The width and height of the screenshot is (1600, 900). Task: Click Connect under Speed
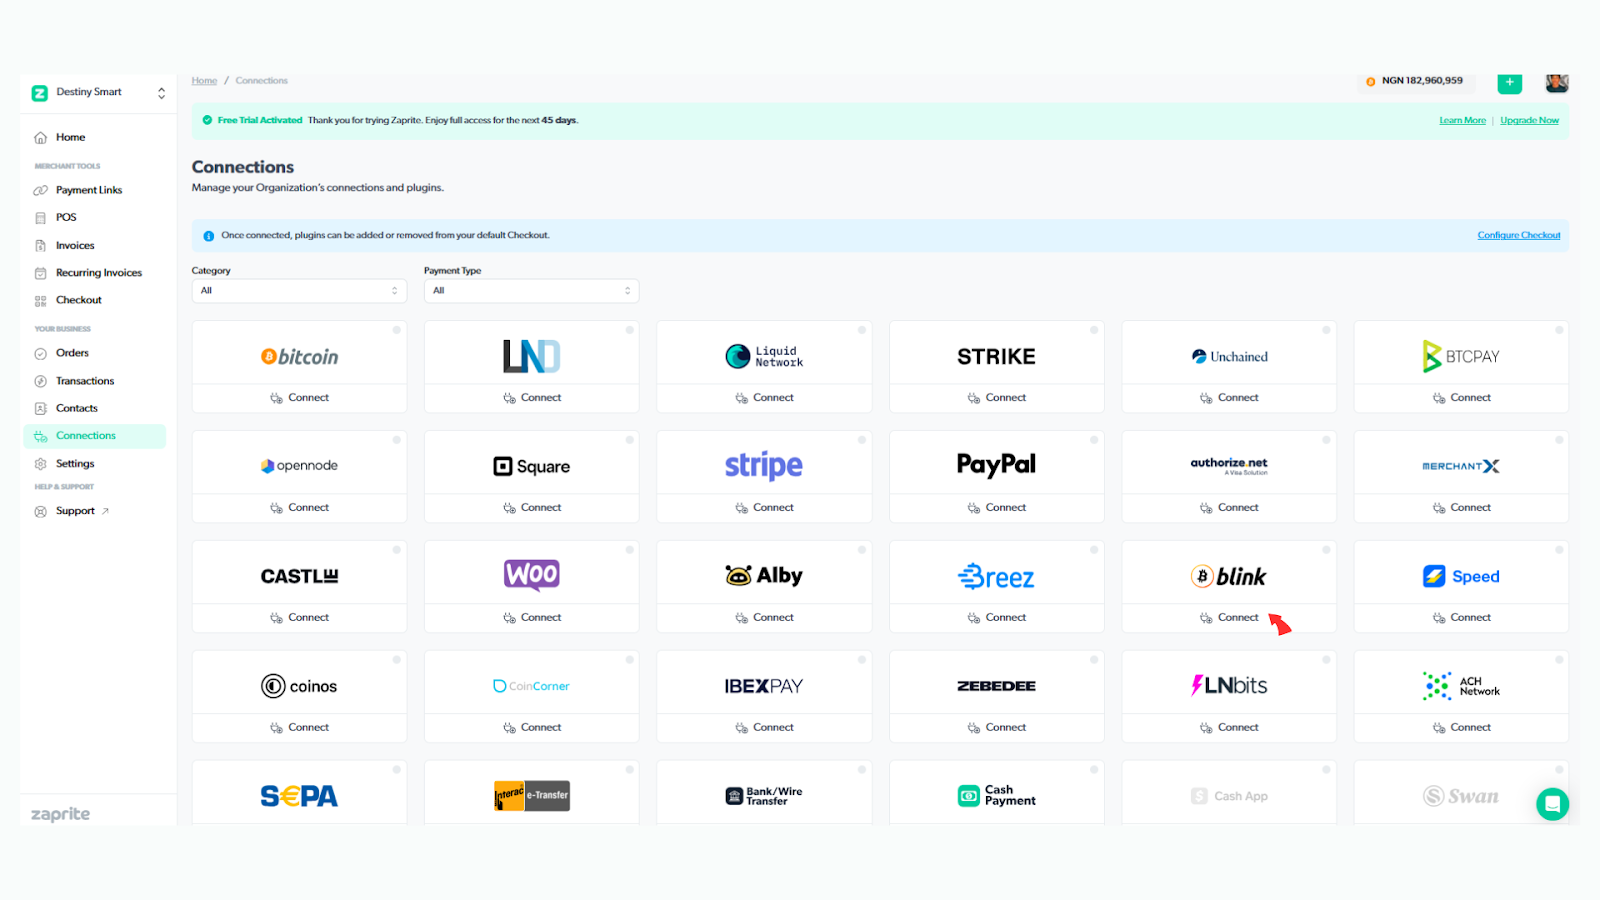1461,618
